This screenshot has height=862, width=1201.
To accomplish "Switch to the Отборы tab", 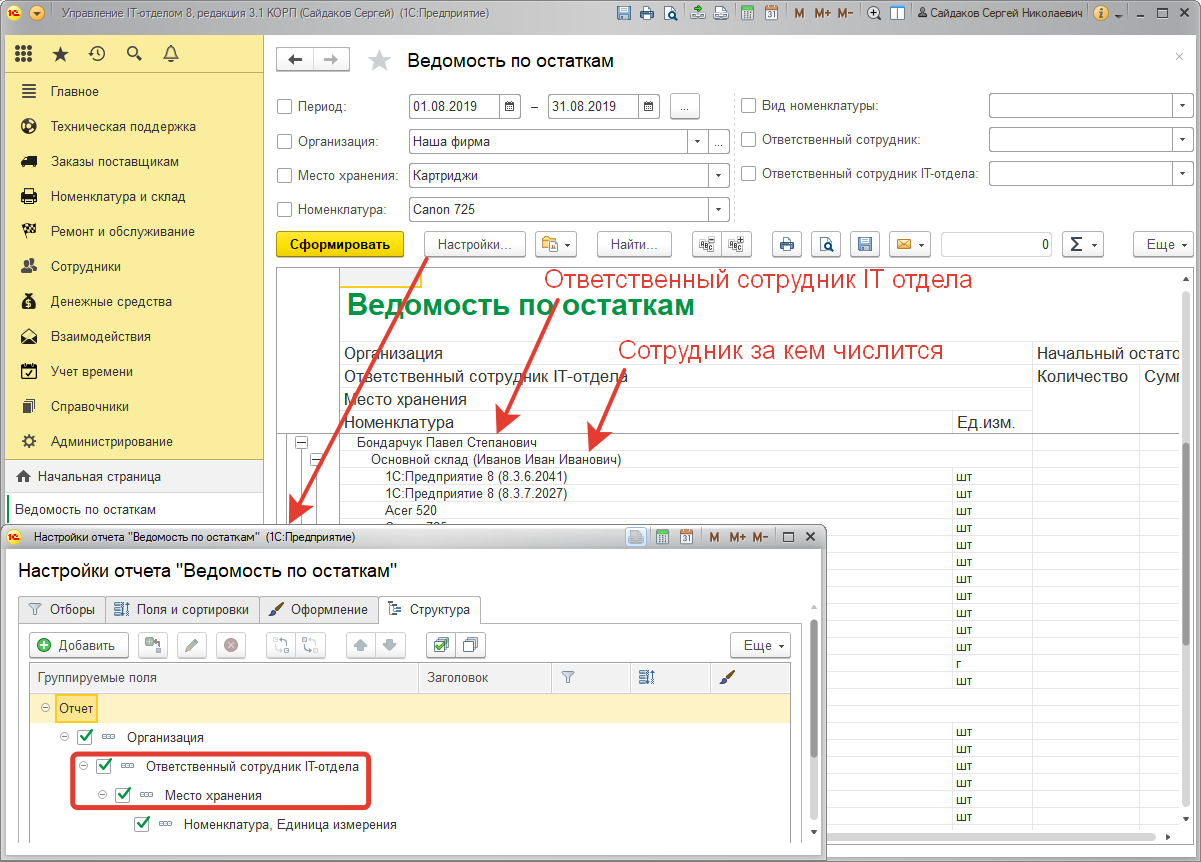I will (x=62, y=609).
